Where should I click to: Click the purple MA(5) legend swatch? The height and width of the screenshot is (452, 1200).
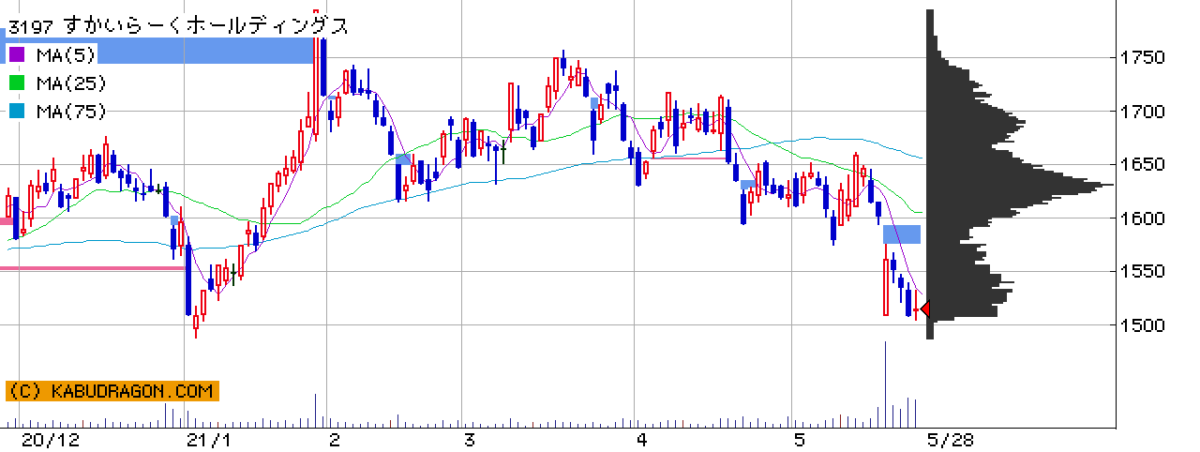[16, 55]
